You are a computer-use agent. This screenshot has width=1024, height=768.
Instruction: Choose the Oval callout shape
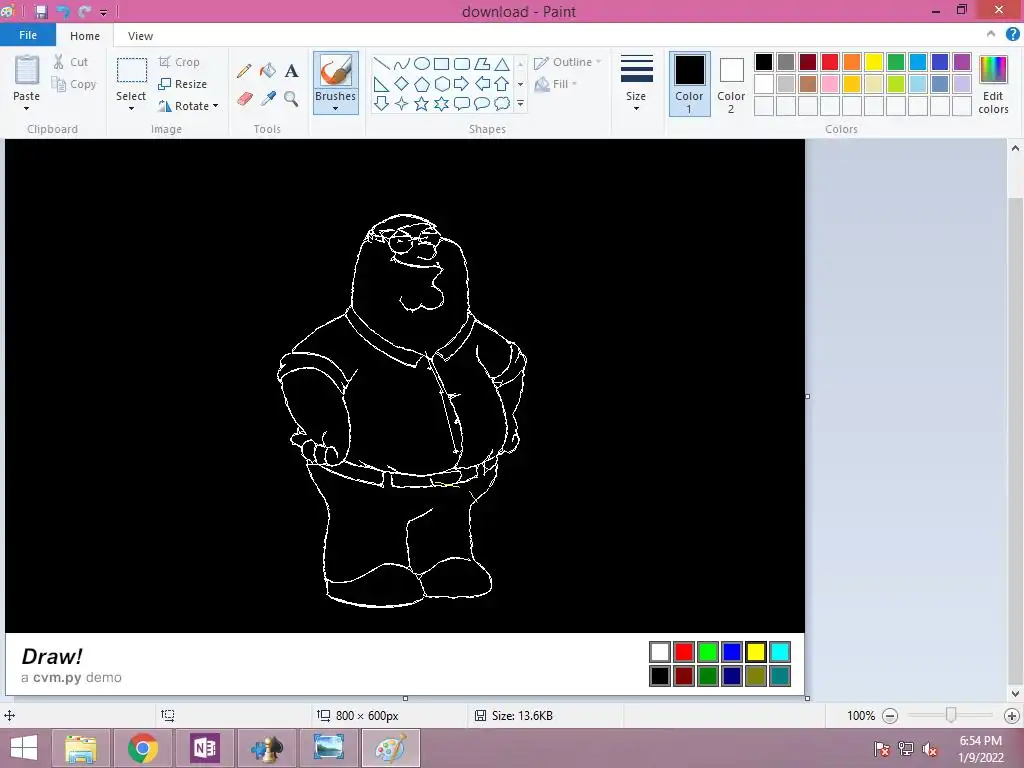[x=482, y=103]
